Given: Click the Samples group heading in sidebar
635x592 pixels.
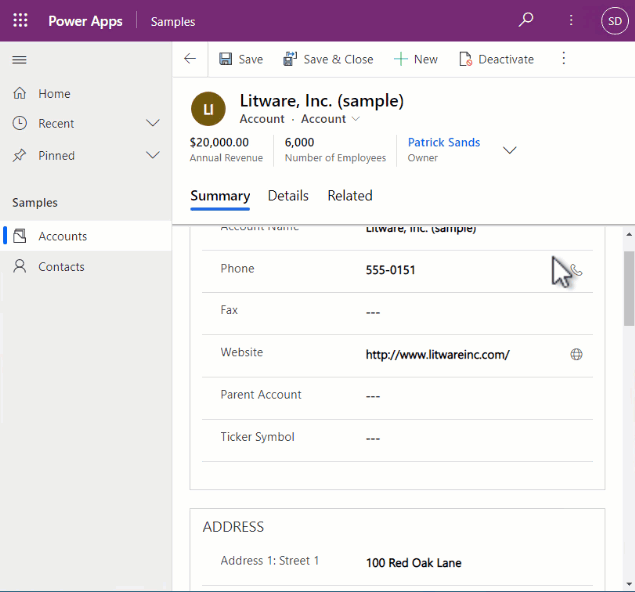Looking at the screenshot, I should point(35,202).
